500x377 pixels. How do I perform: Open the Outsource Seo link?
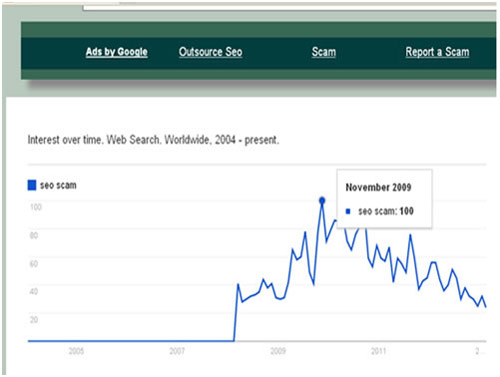point(211,52)
